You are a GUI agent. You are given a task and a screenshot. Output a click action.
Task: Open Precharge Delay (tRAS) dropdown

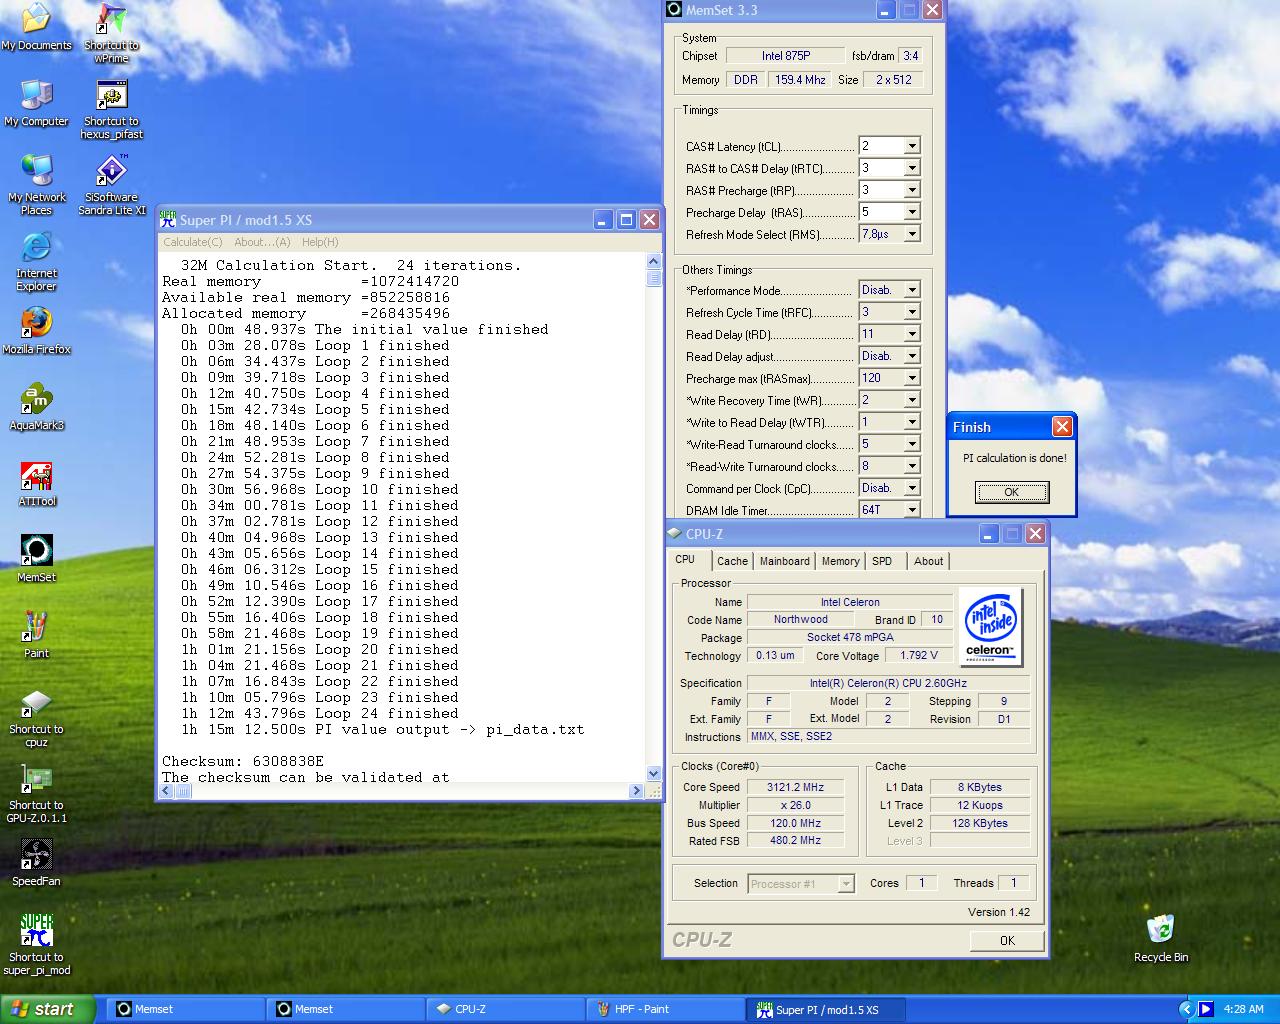pos(912,212)
